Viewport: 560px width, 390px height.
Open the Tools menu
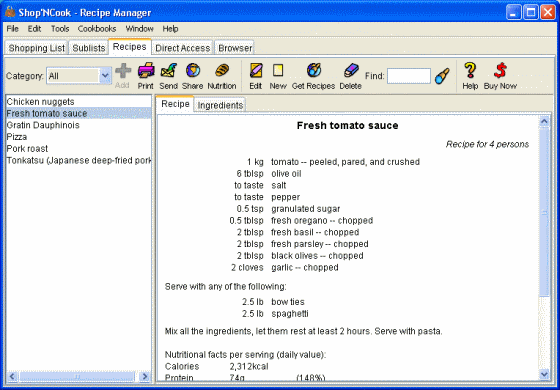(60, 29)
